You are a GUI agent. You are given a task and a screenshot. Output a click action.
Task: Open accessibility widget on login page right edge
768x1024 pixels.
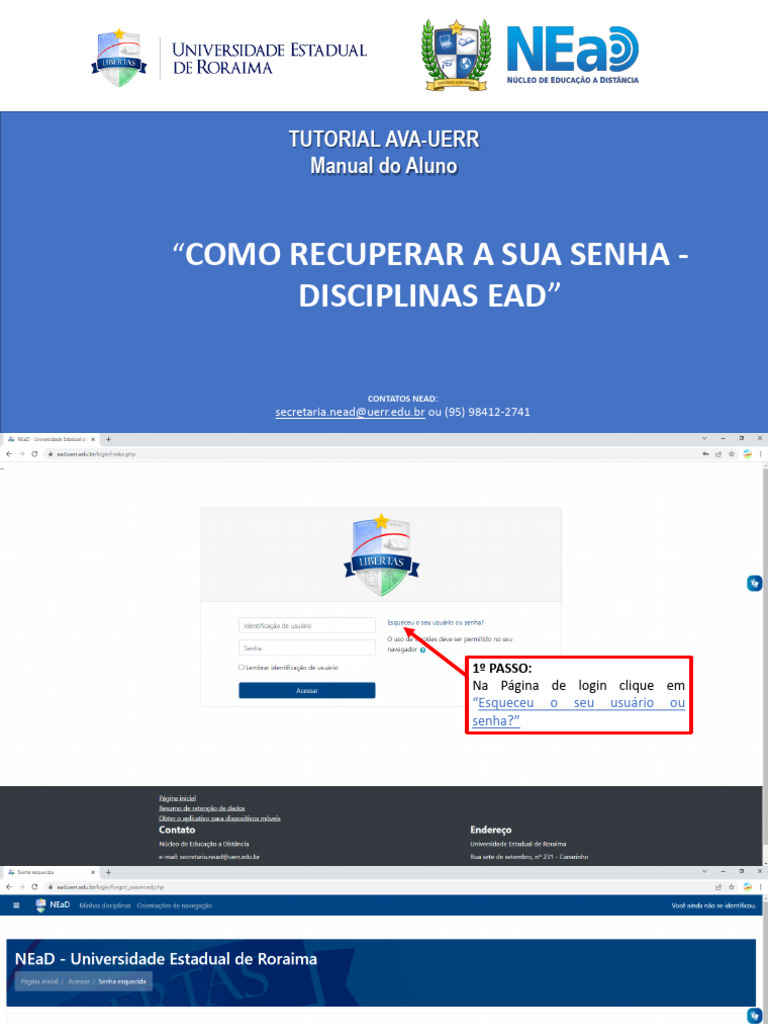pyautogui.click(x=754, y=583)
